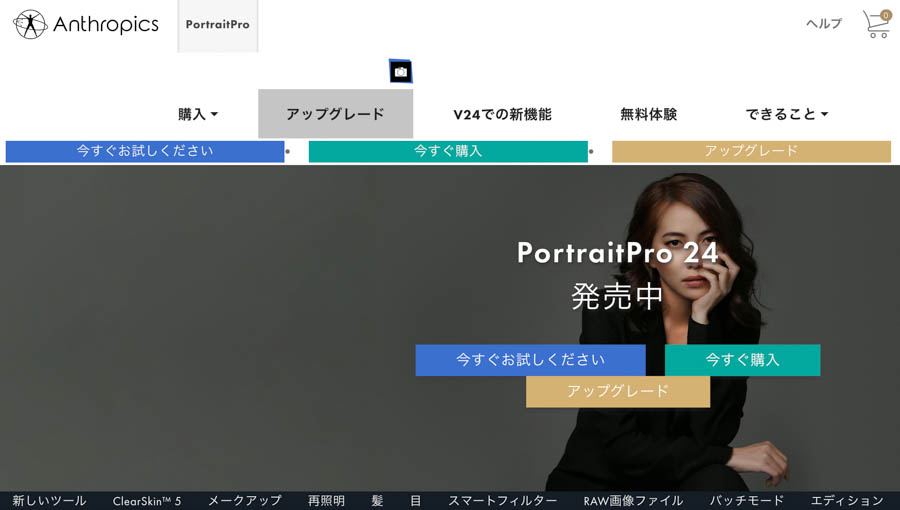This screenshot has width=900, height=510.
Task: Click 今すぐ購入 button on hero image
Action: 742,360
